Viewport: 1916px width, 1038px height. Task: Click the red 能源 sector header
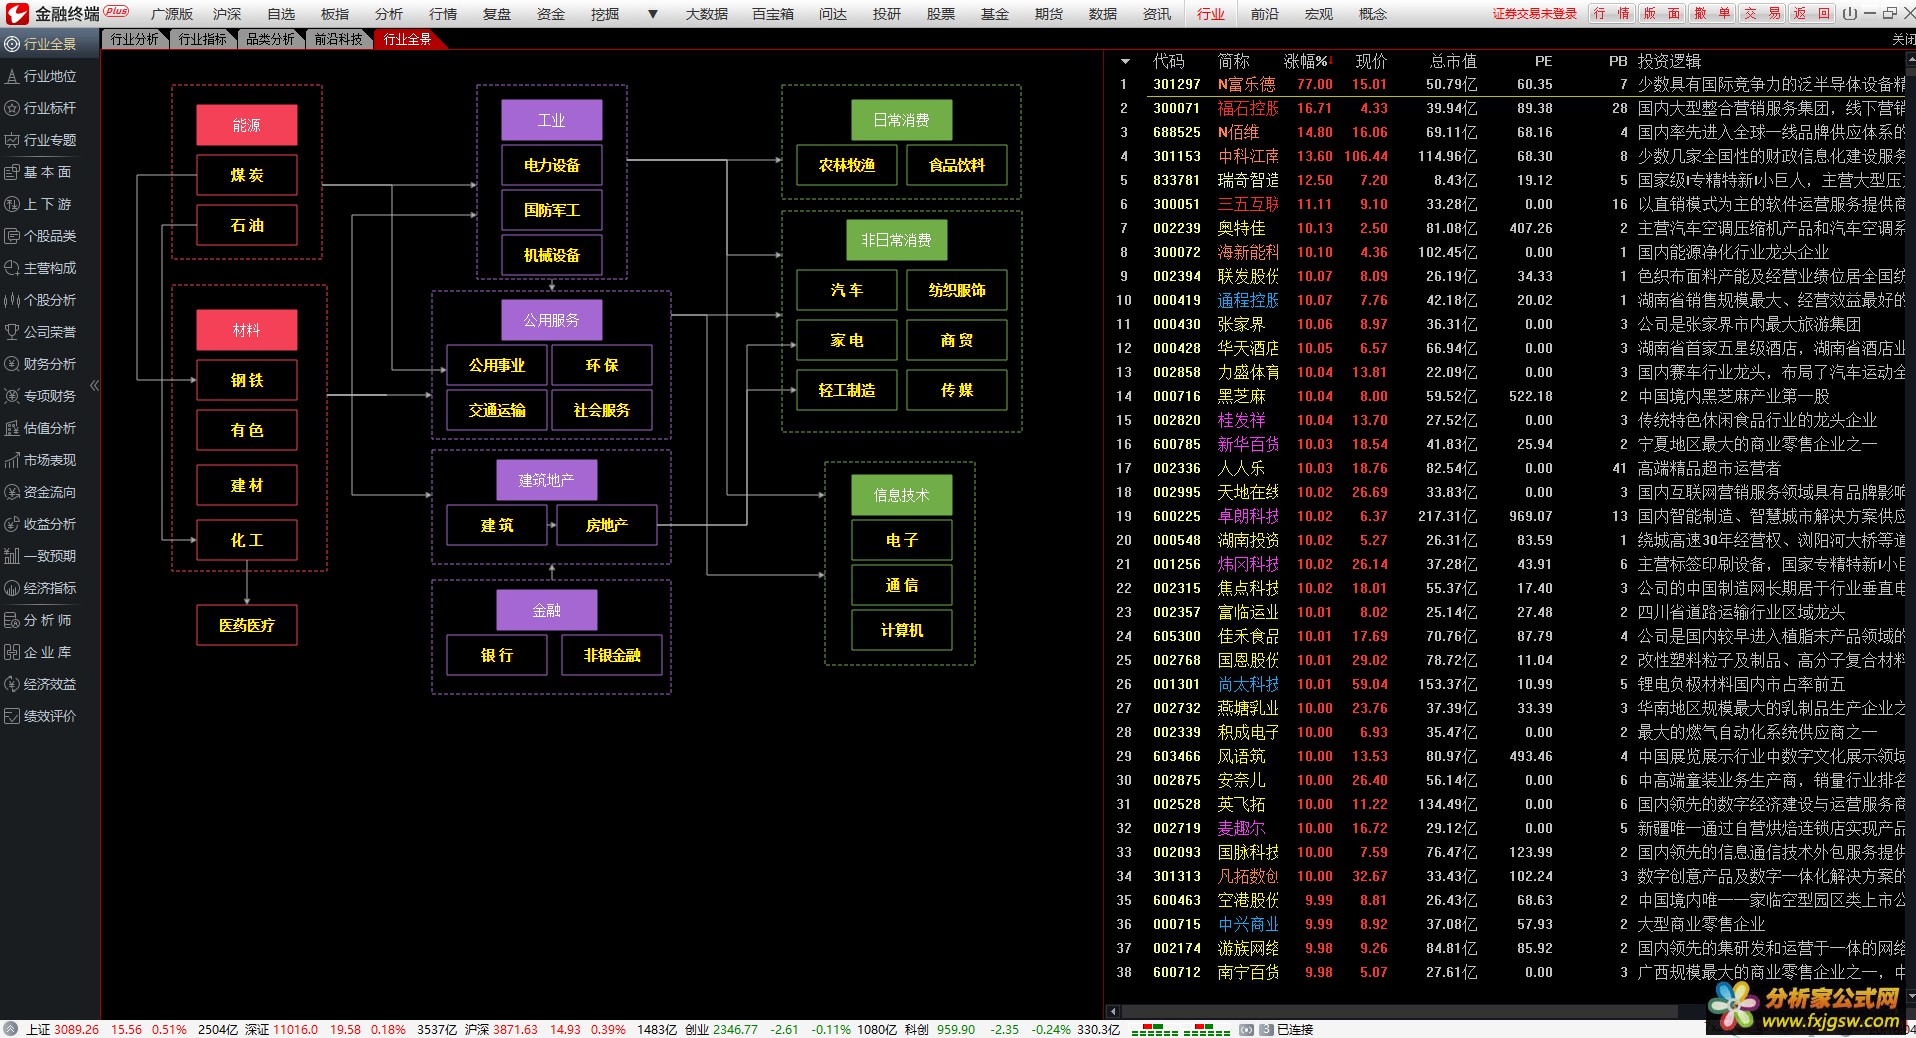click(x=247, y=125)
